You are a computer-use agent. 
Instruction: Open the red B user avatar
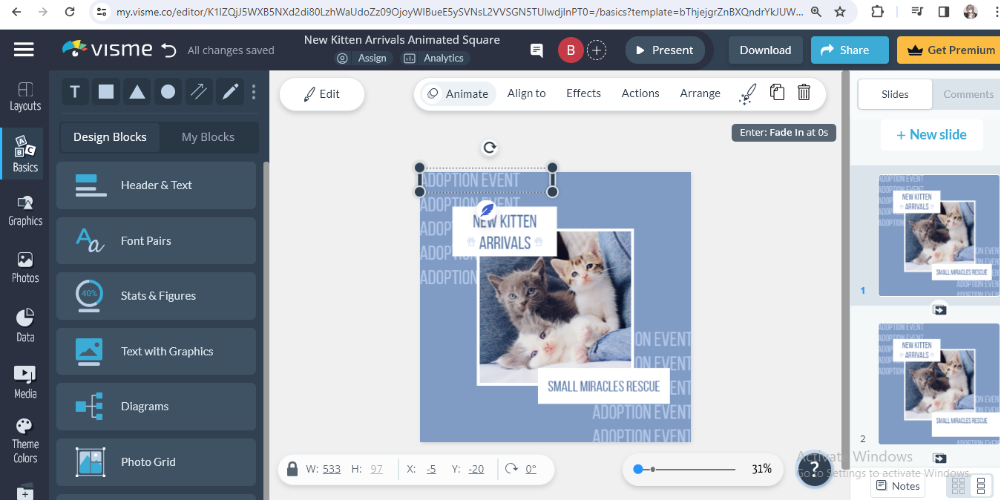pos(571,50)
